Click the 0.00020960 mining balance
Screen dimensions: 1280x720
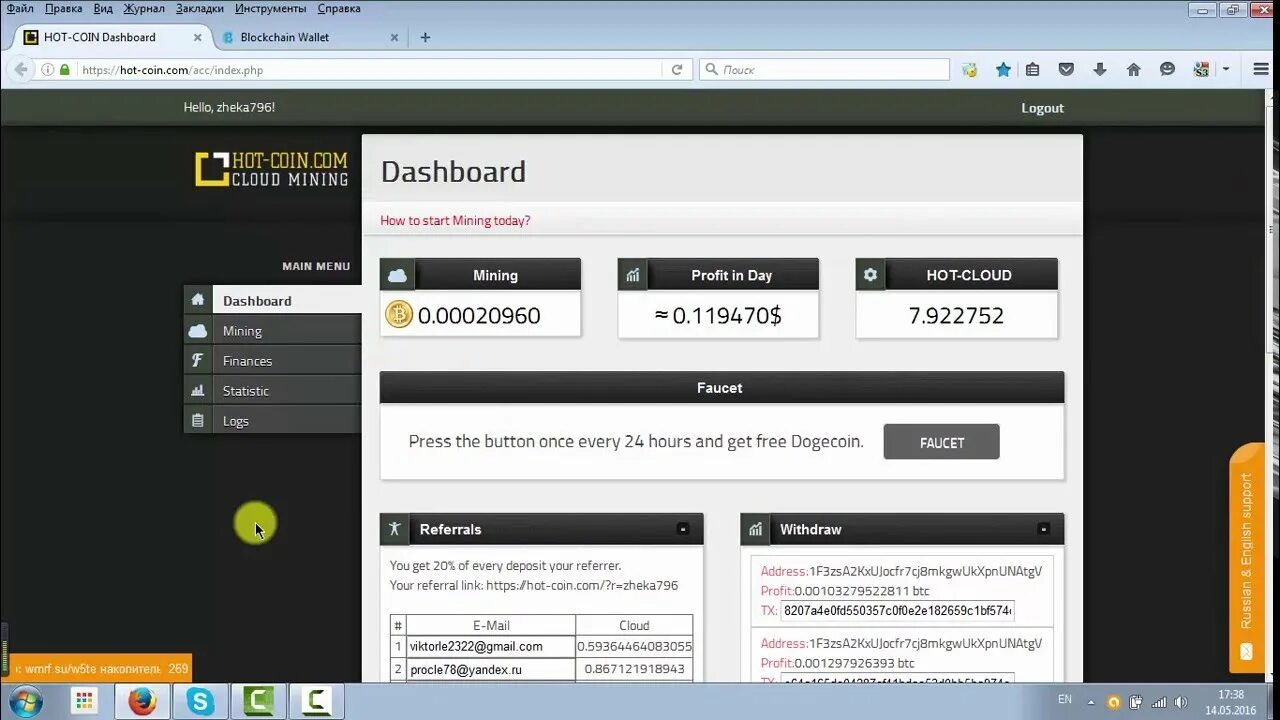[479, 316]
